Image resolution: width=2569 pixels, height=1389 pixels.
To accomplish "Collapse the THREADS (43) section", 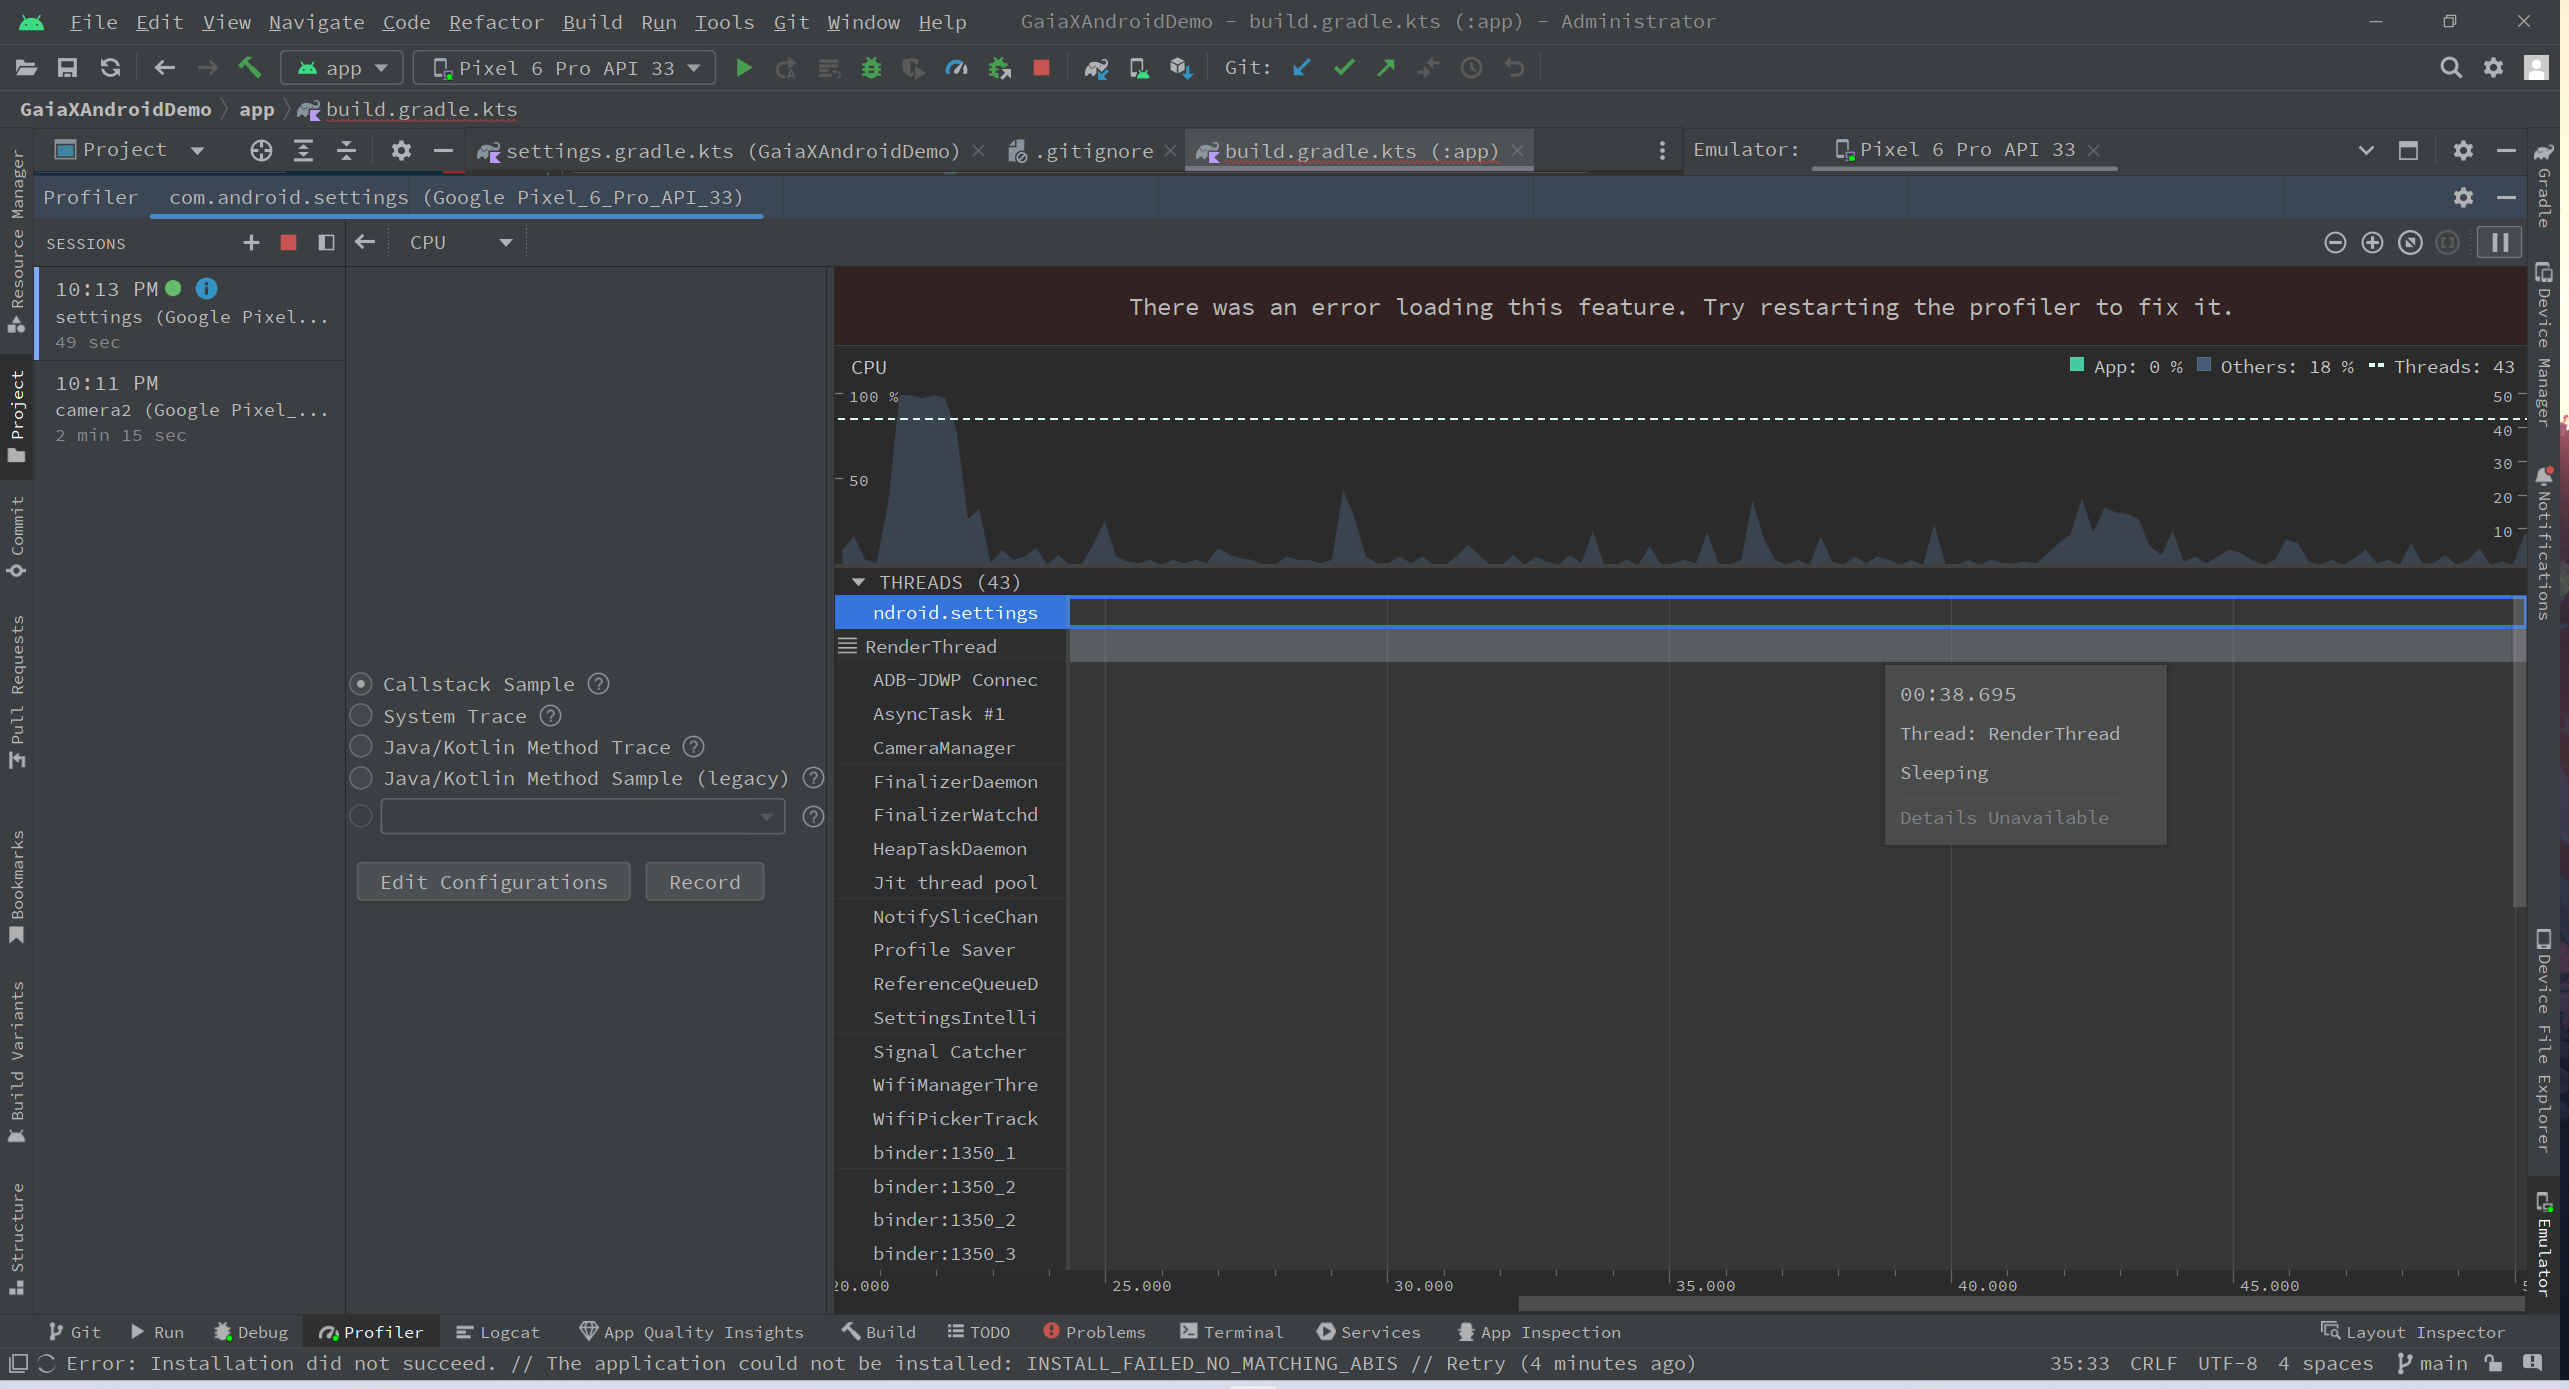I will 858,582.
